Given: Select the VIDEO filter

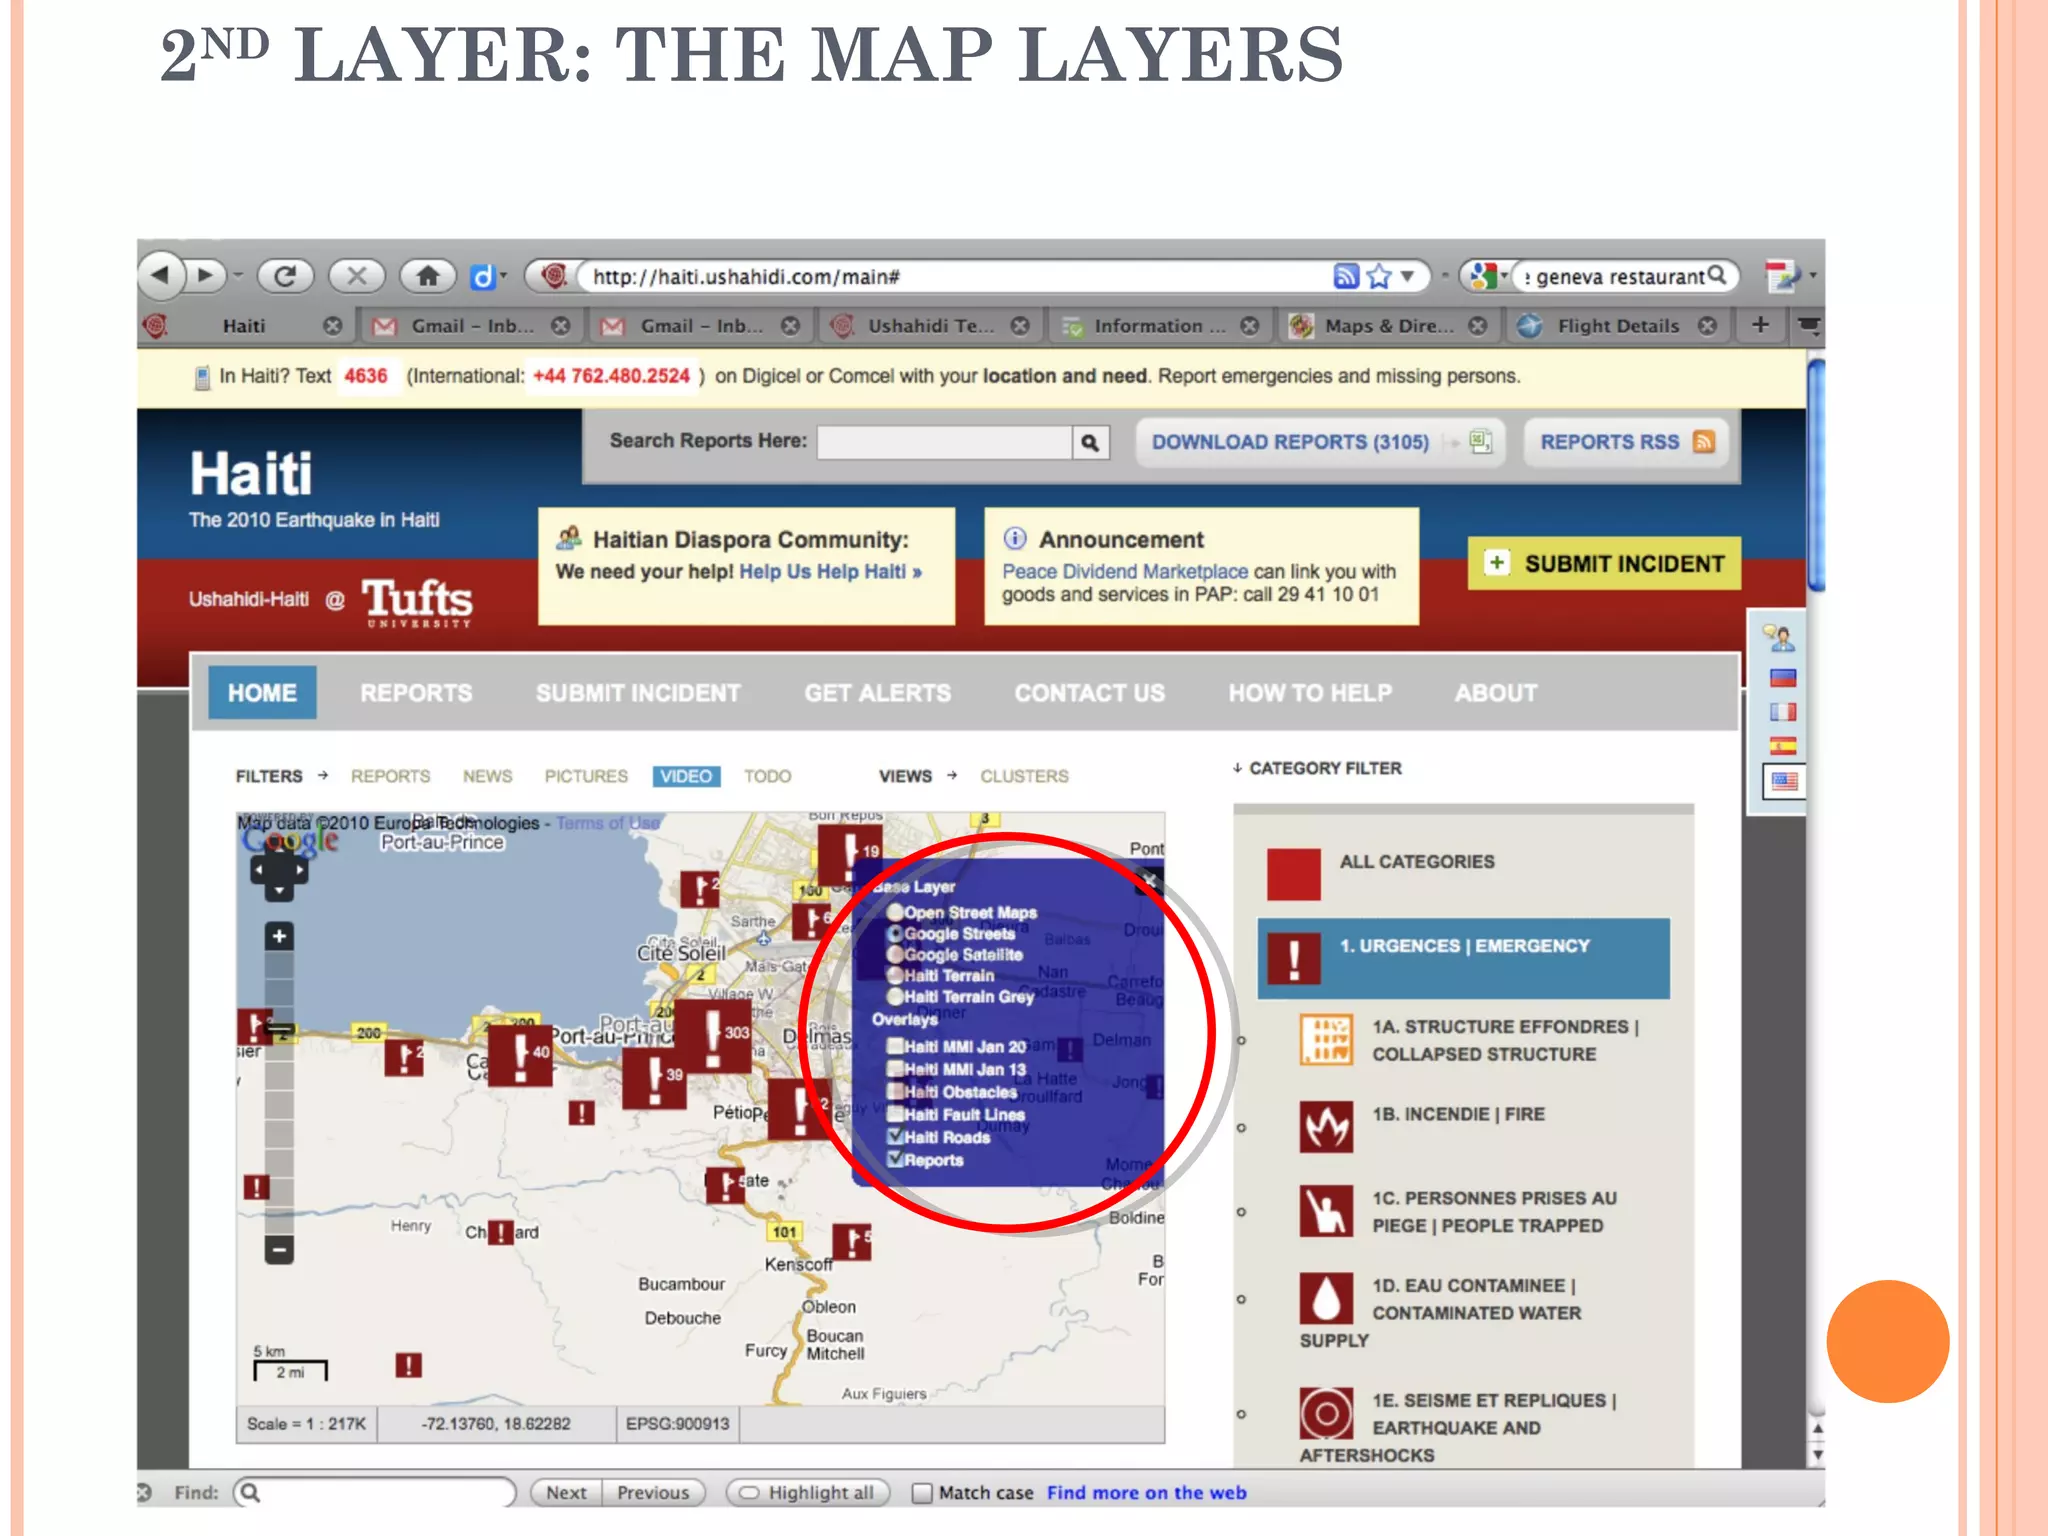Looking at the screenshot, I should click(686, 776).
